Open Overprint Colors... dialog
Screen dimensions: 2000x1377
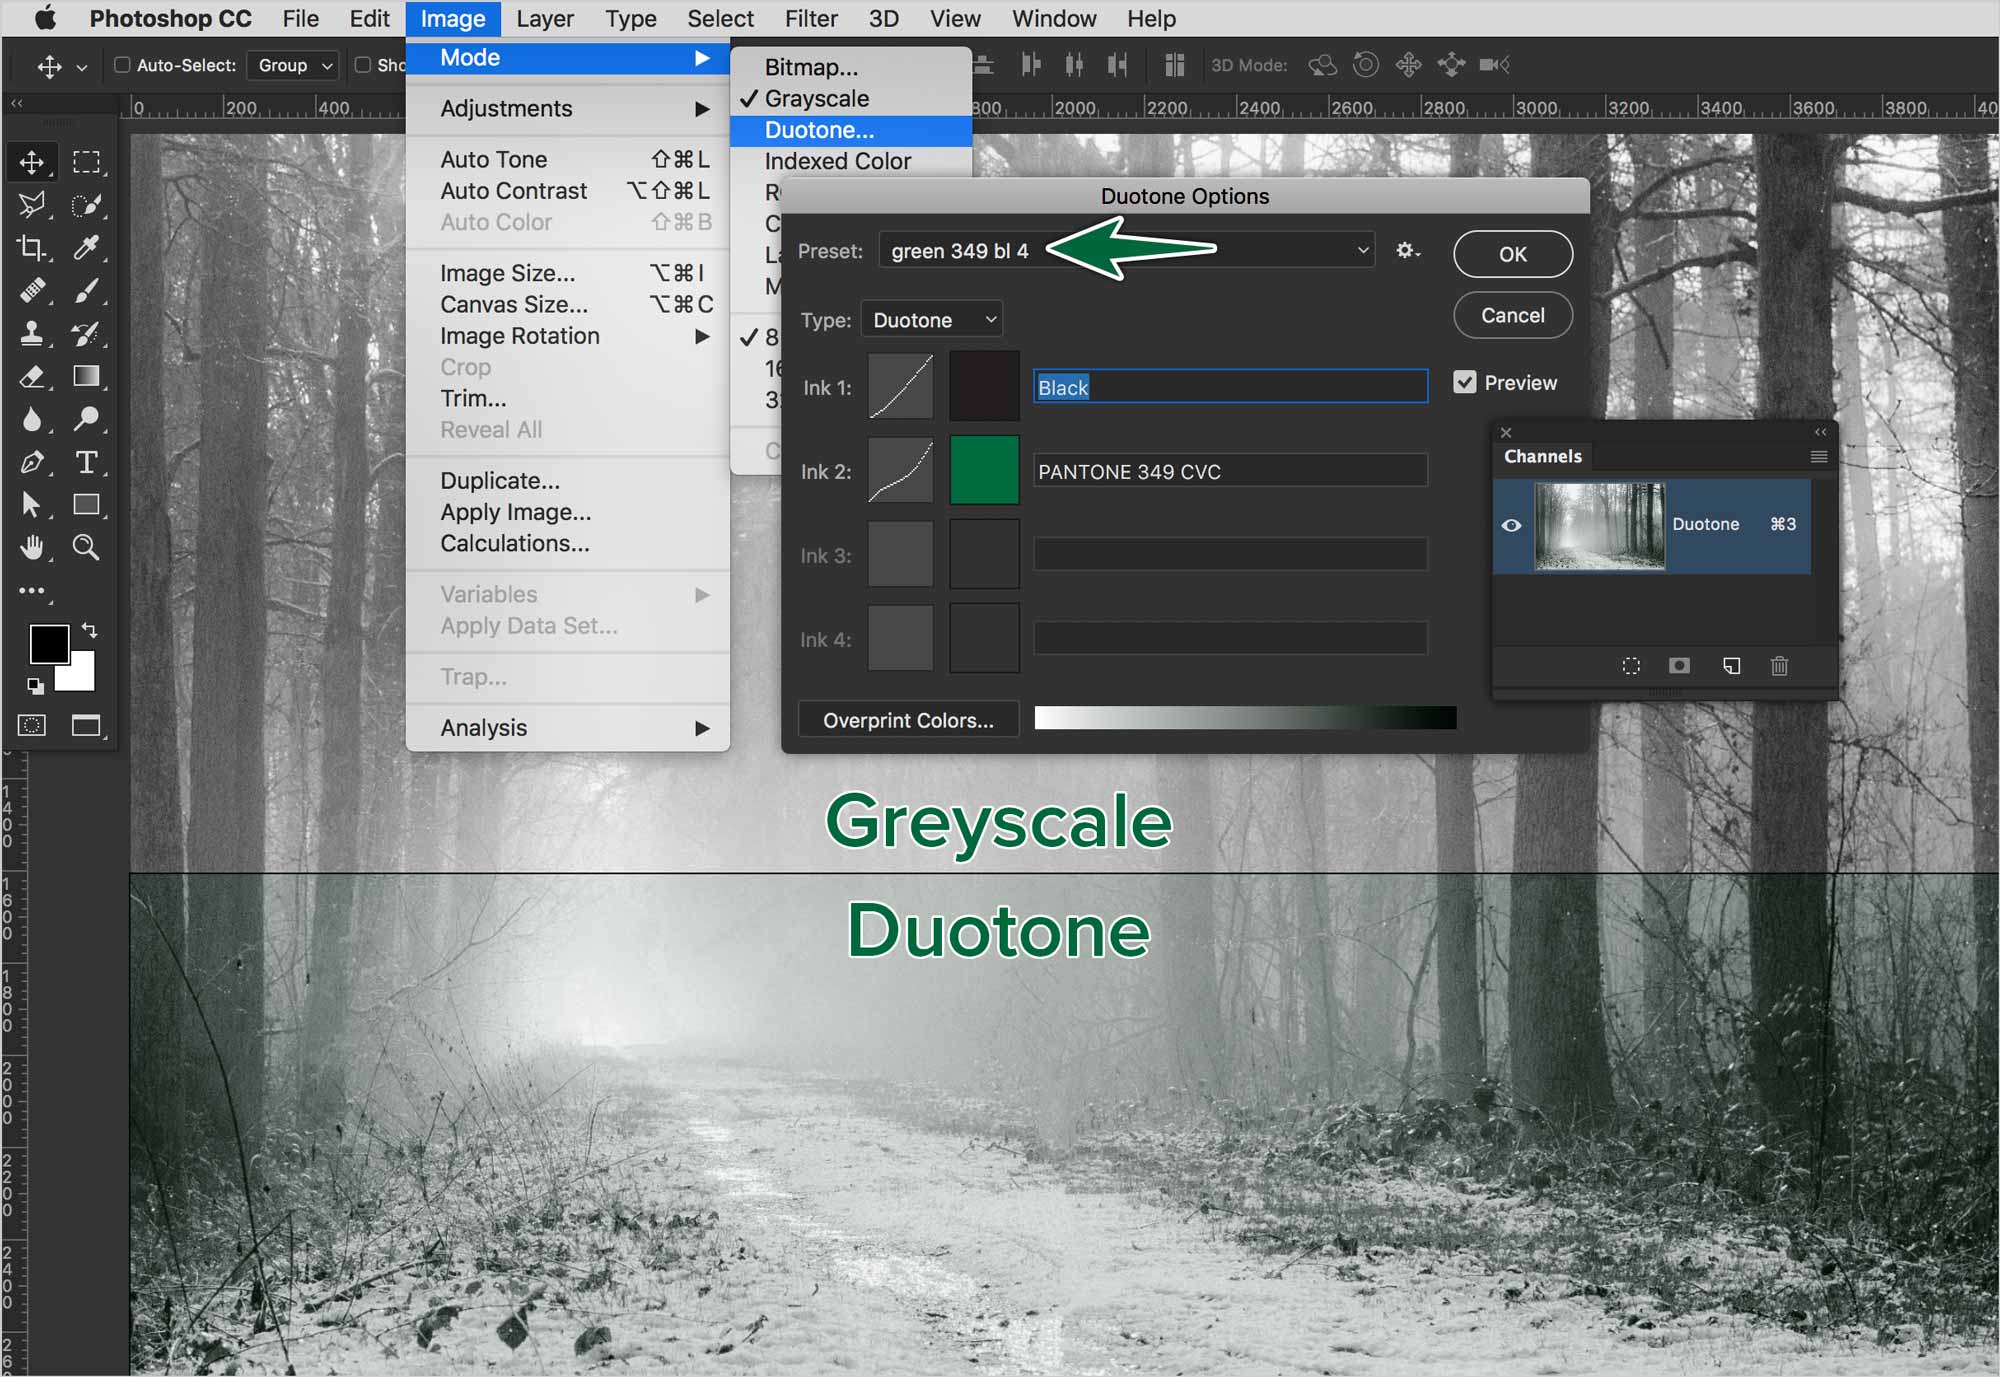tap(908, 720)
